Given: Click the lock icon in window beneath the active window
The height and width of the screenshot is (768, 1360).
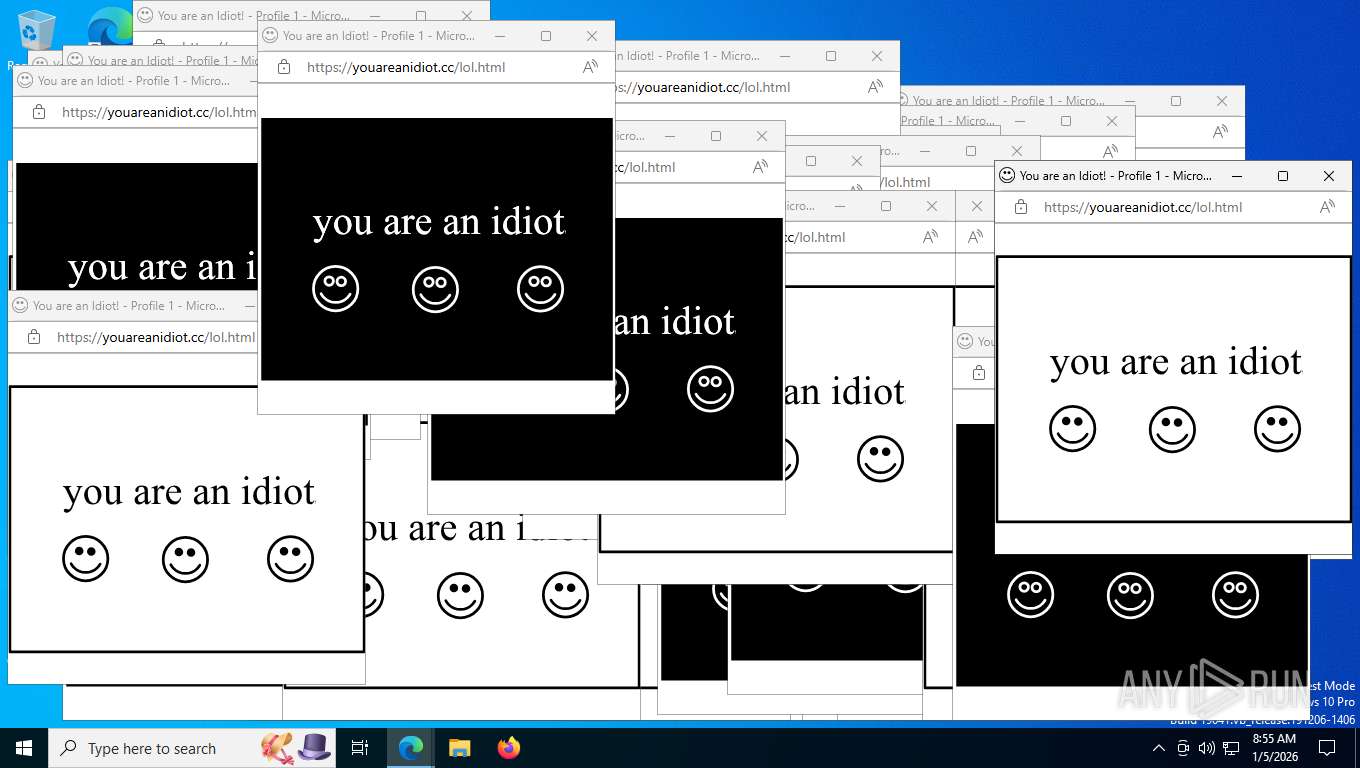Looking at the screenshot, I should pyautogui.click(x=979, y=372).
